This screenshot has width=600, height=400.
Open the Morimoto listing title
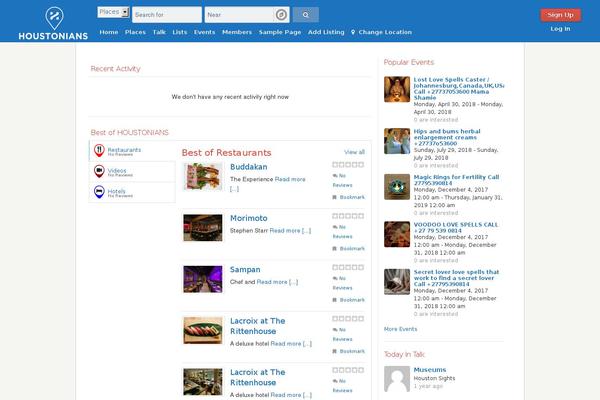click(249, 218)
